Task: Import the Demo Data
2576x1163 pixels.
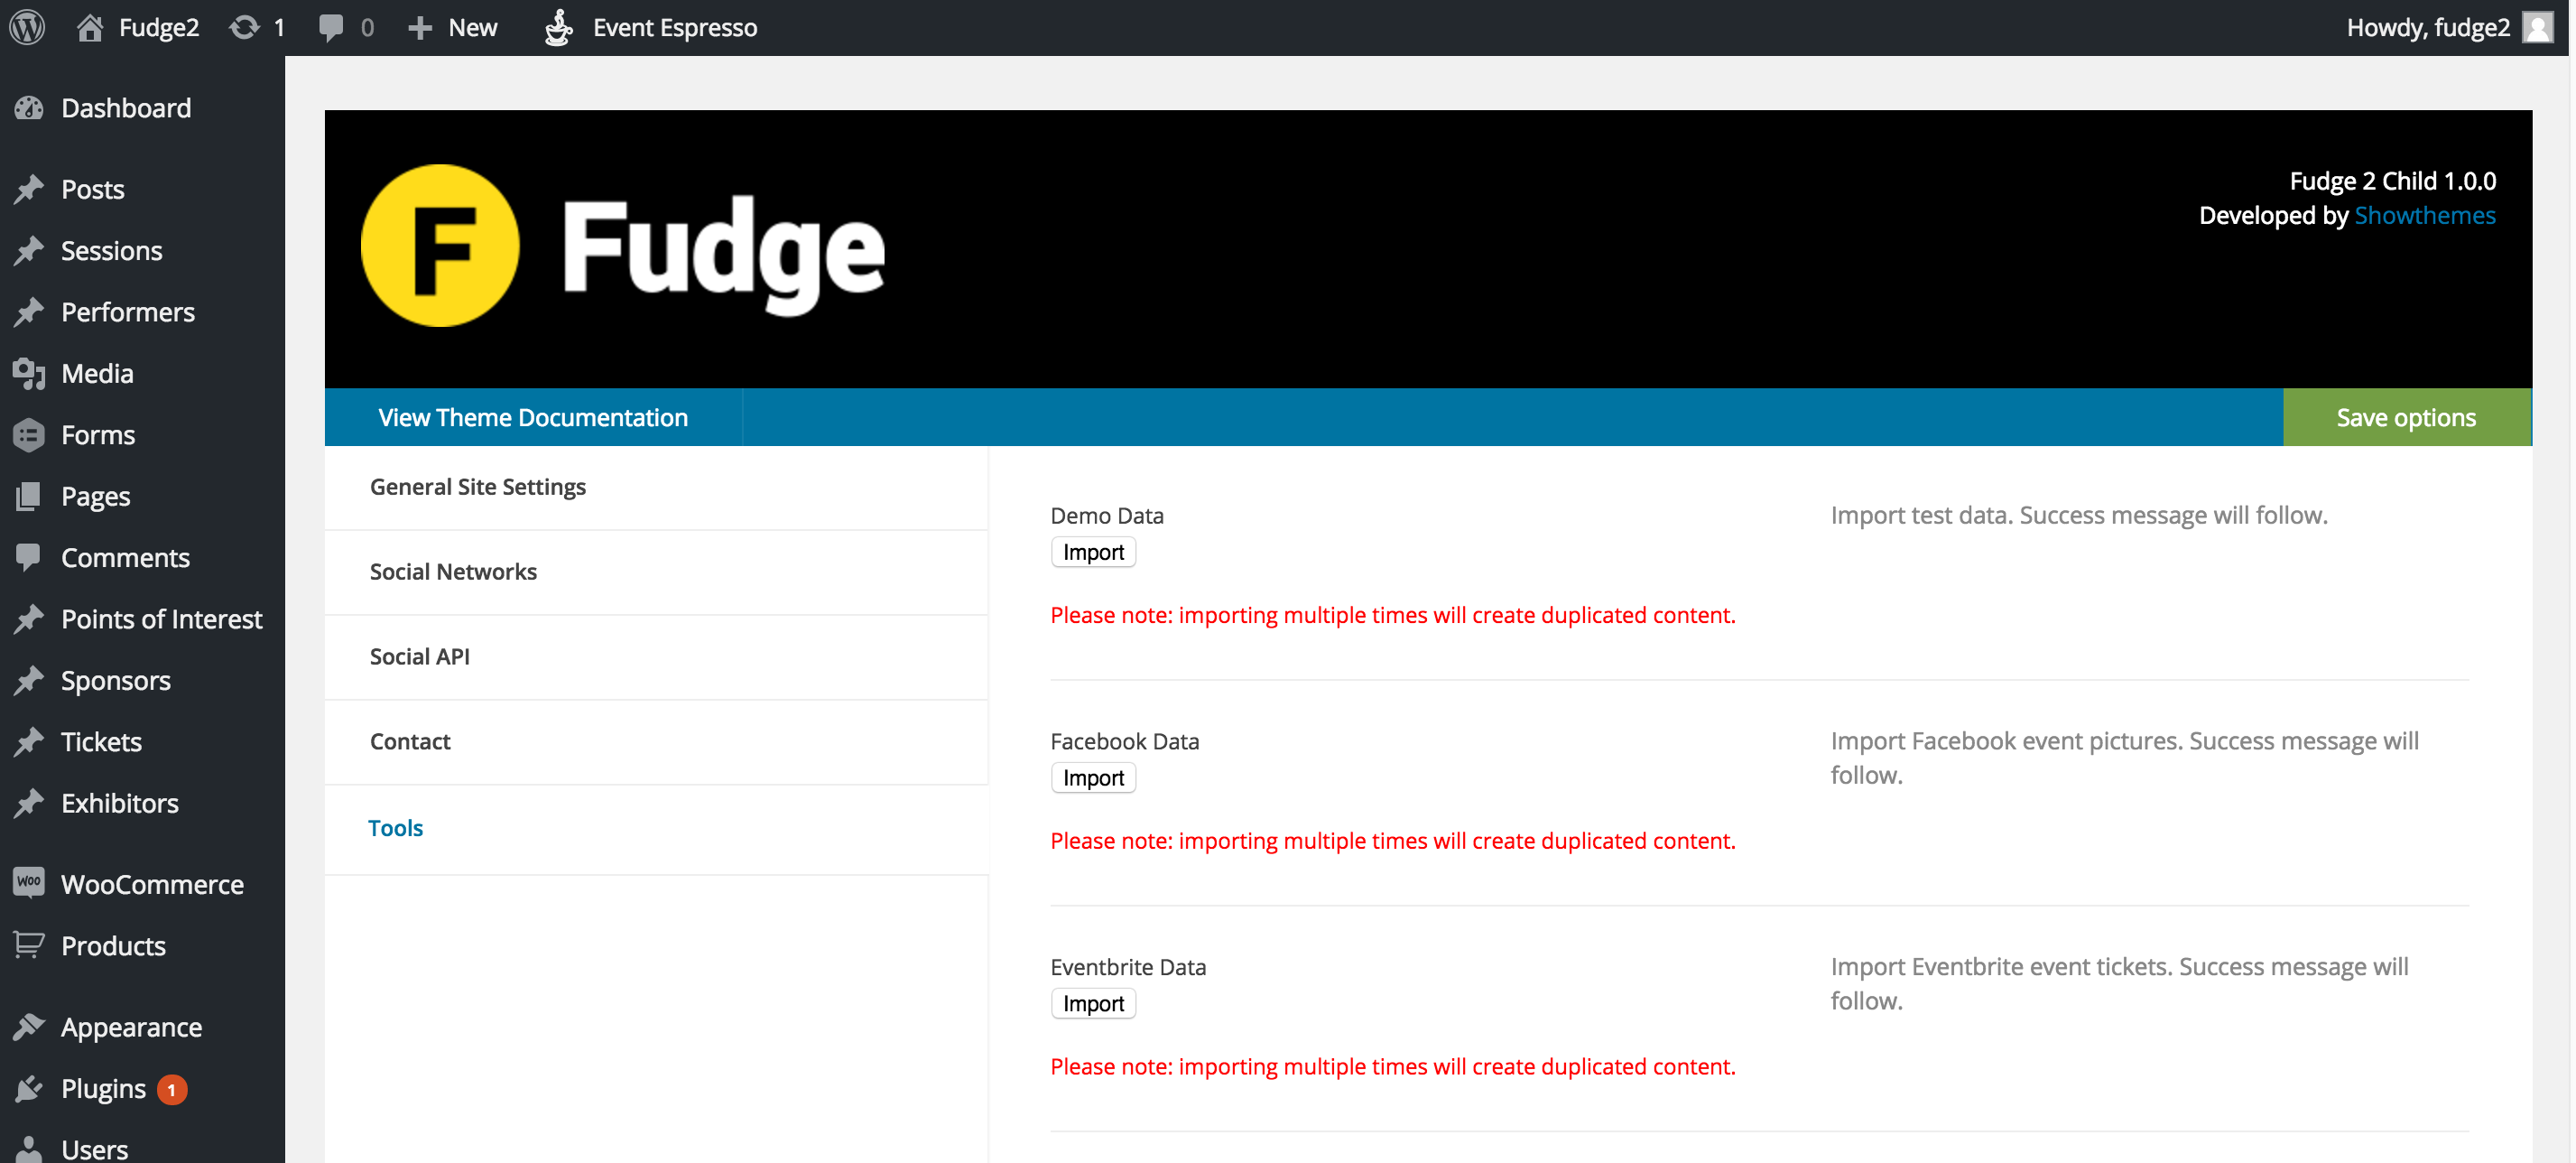Action: click(x=1093, y=553)
